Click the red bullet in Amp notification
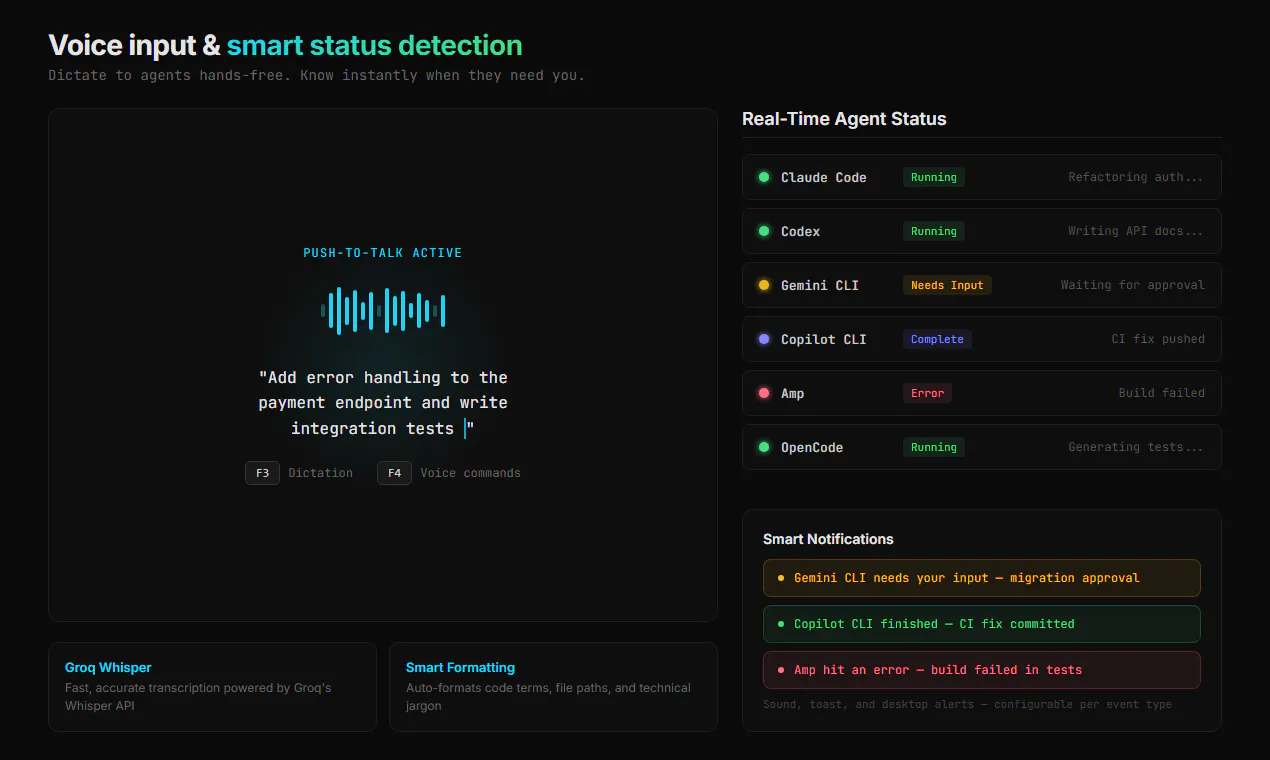The width and height of the screenshot is (1270, 760). (x=781, y=670)
